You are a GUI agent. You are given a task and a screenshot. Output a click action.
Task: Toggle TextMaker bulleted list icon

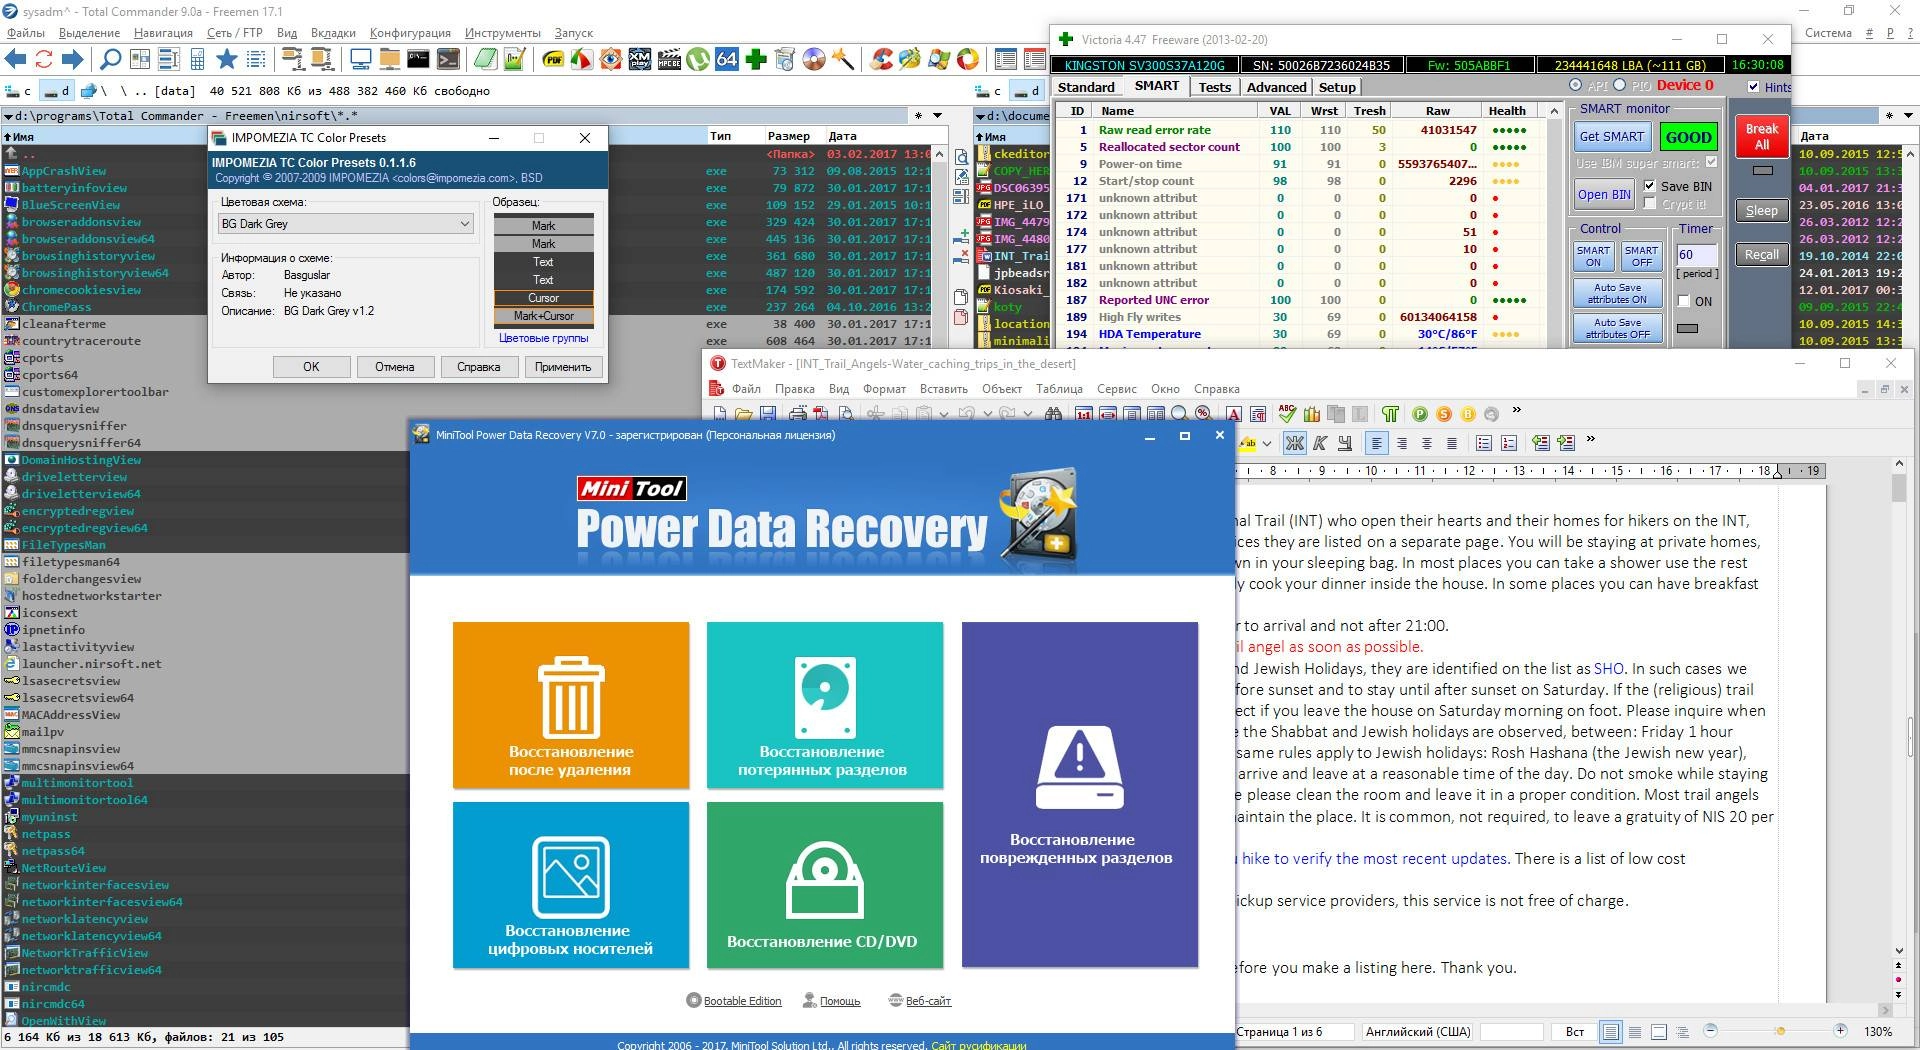1484,443
